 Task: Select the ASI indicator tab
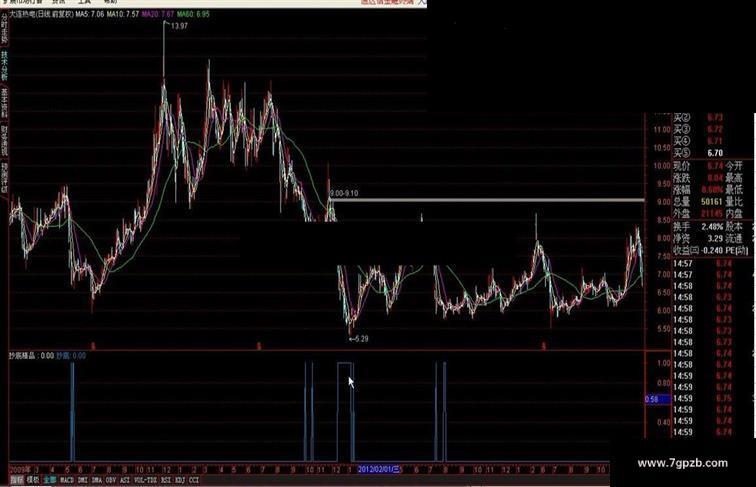click(124, 480)
